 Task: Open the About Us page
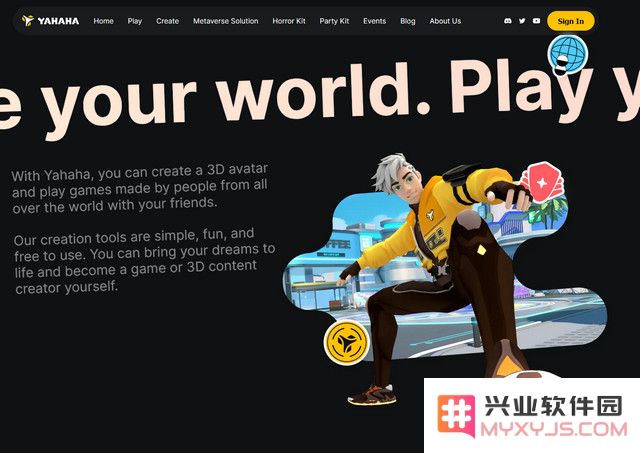[x=445, y=21]
